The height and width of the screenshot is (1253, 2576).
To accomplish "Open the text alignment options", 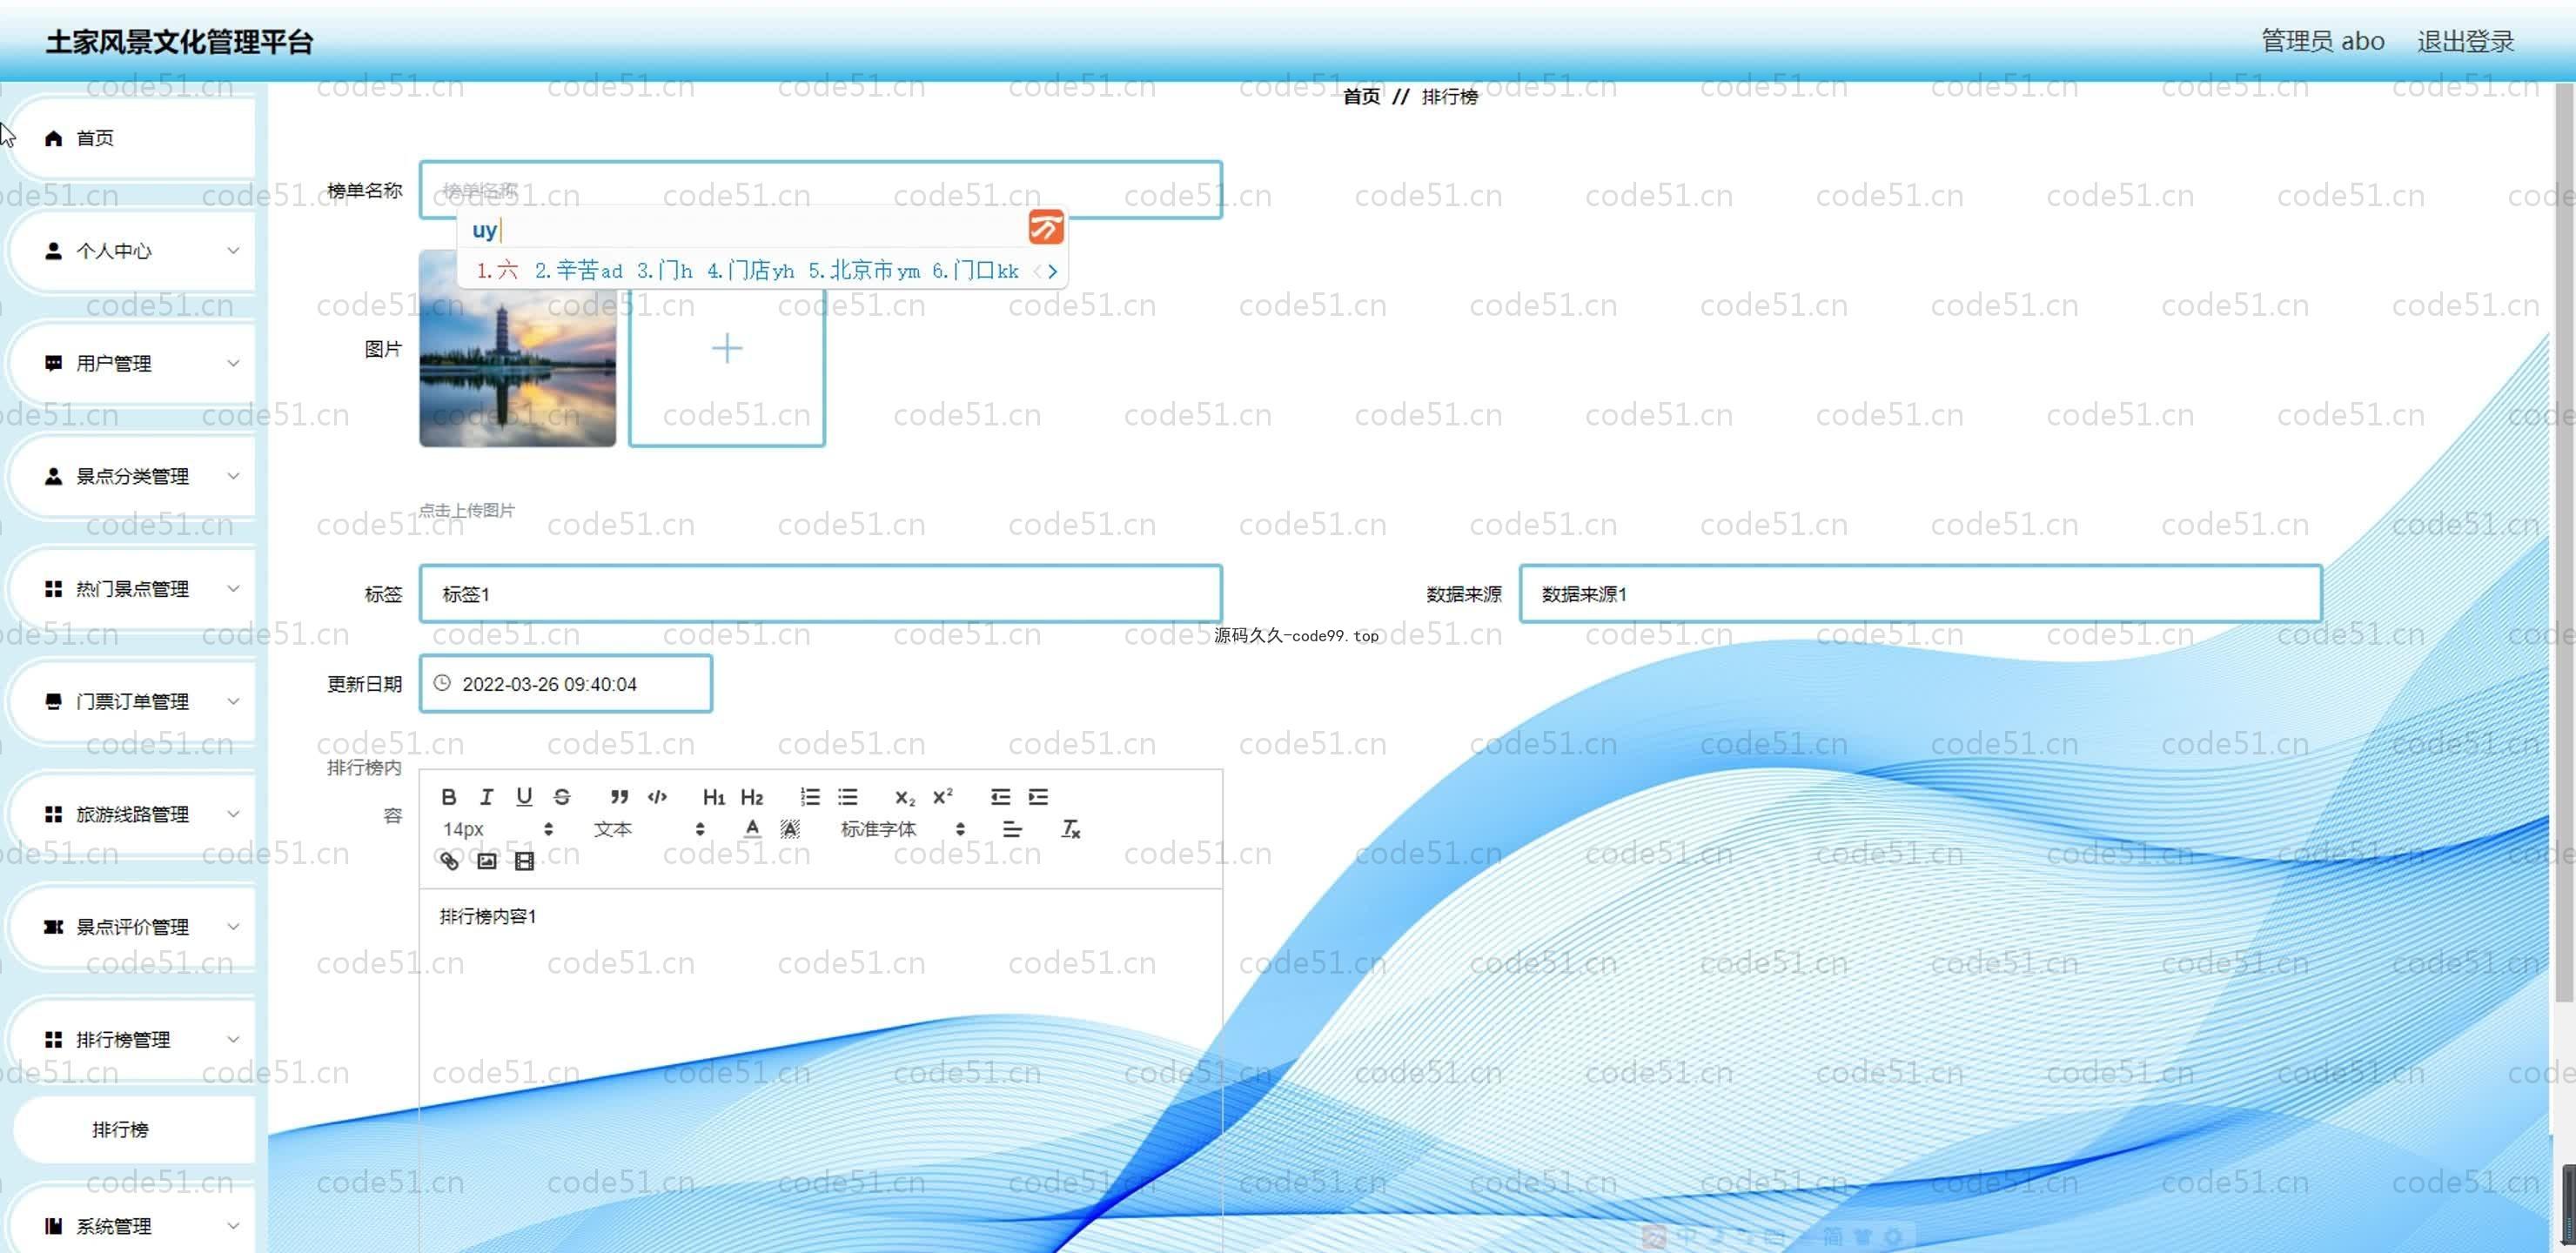I will point(1012,829).
